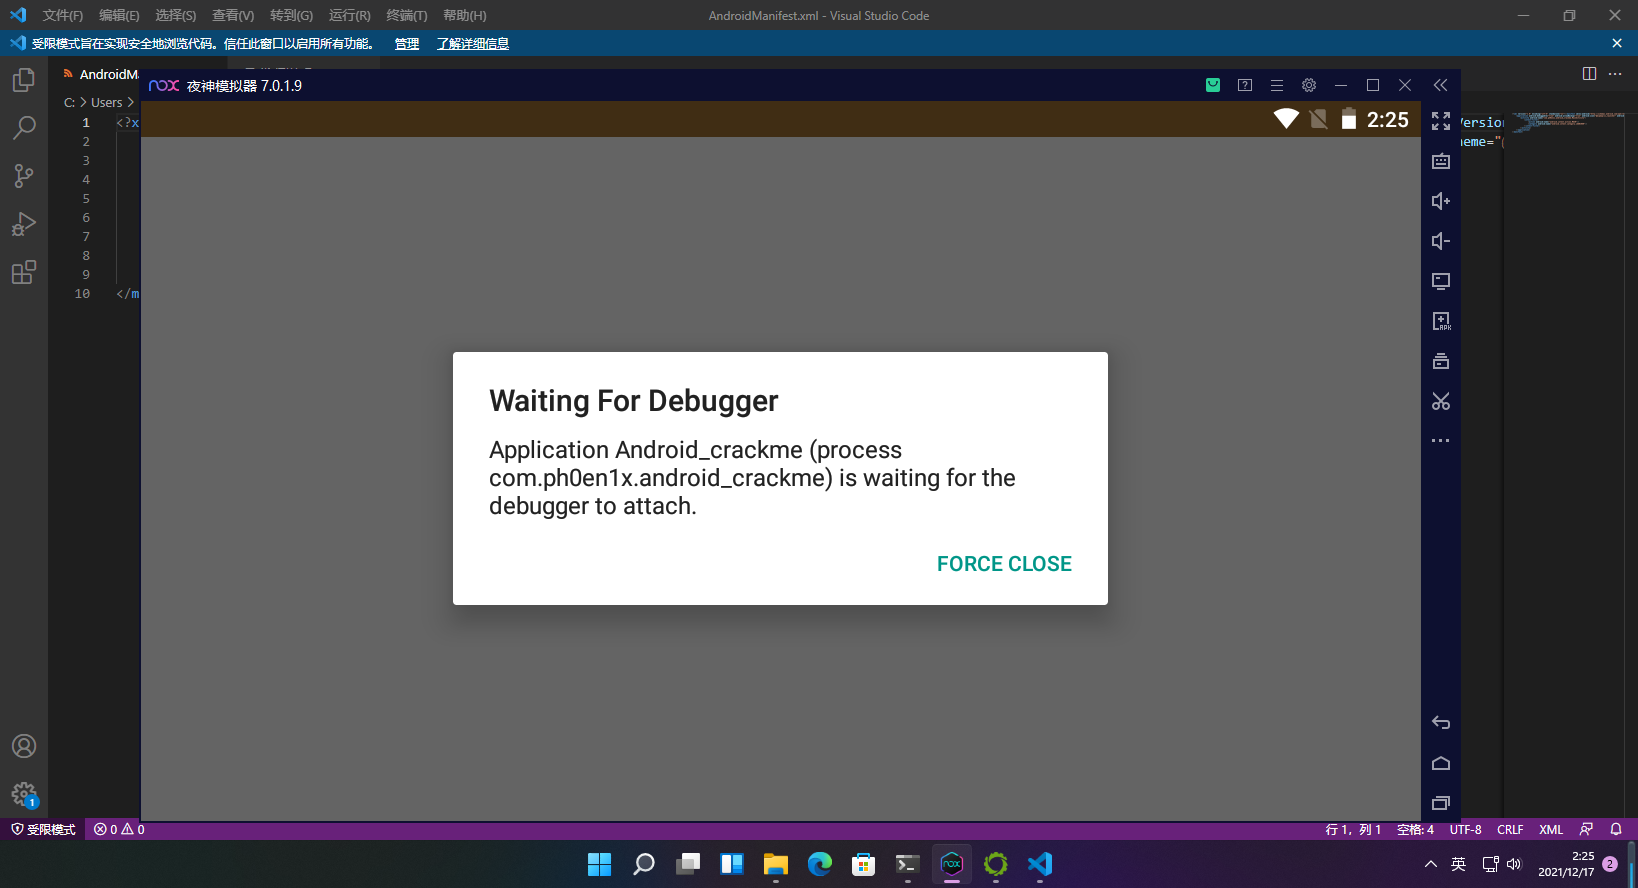Image resolution: width=1638 pixels, height=888 pixels.
Task: Open the 选择(S) menu
Action: click(175, 15)
